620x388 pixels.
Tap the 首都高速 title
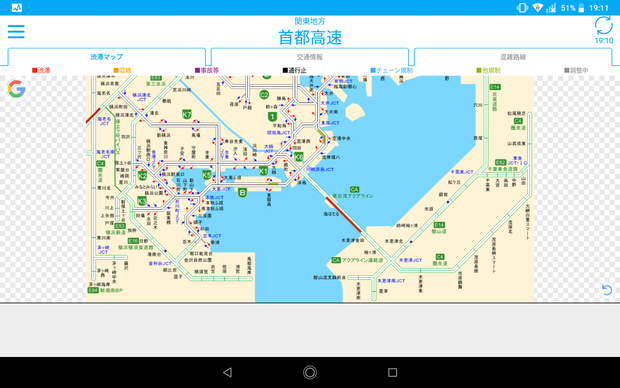[310, 38]
